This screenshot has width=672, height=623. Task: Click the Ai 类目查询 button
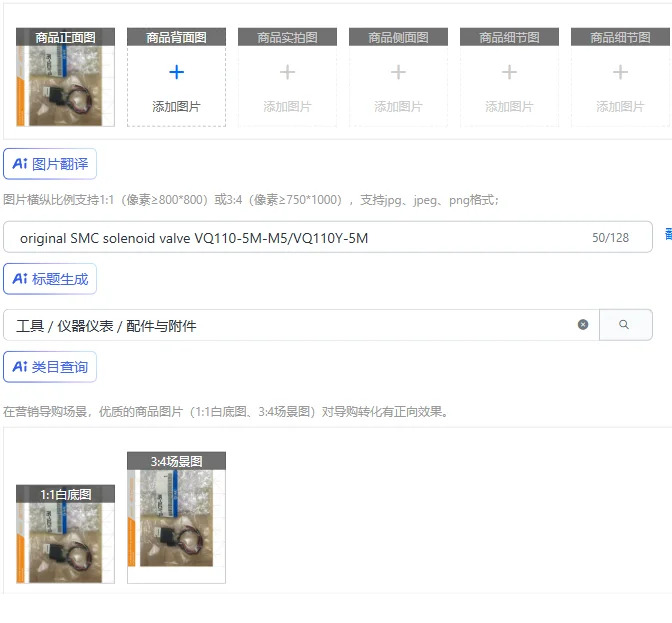(50, 367)
